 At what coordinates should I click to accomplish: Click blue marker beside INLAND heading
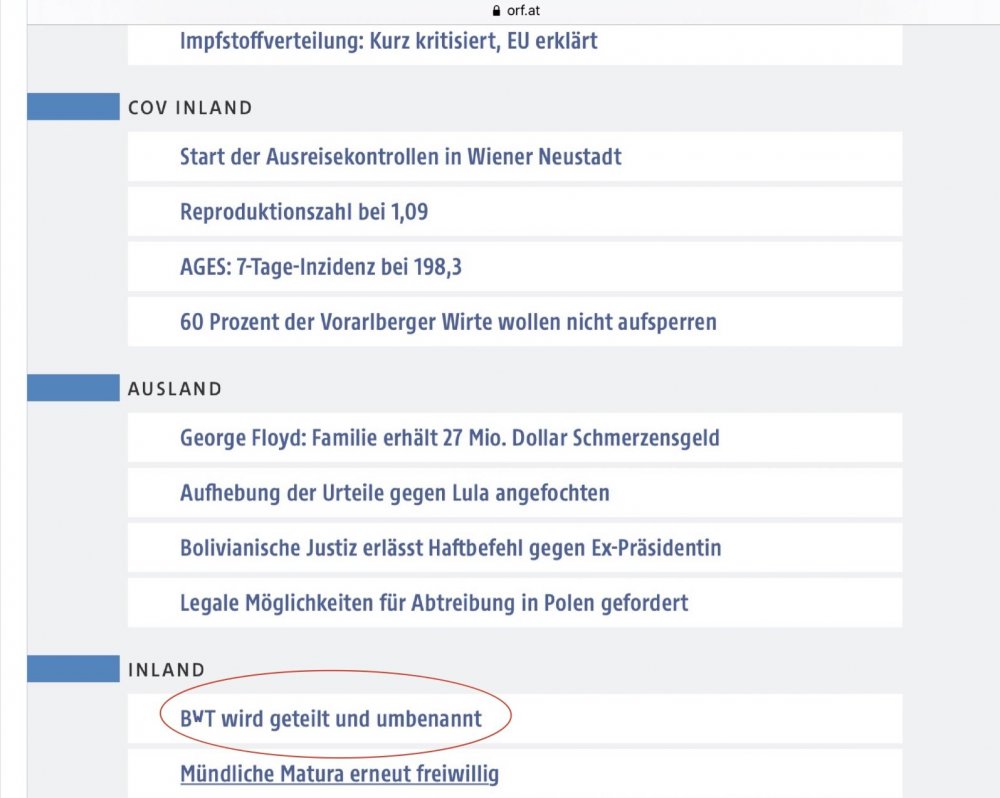(x=73, y=669)
